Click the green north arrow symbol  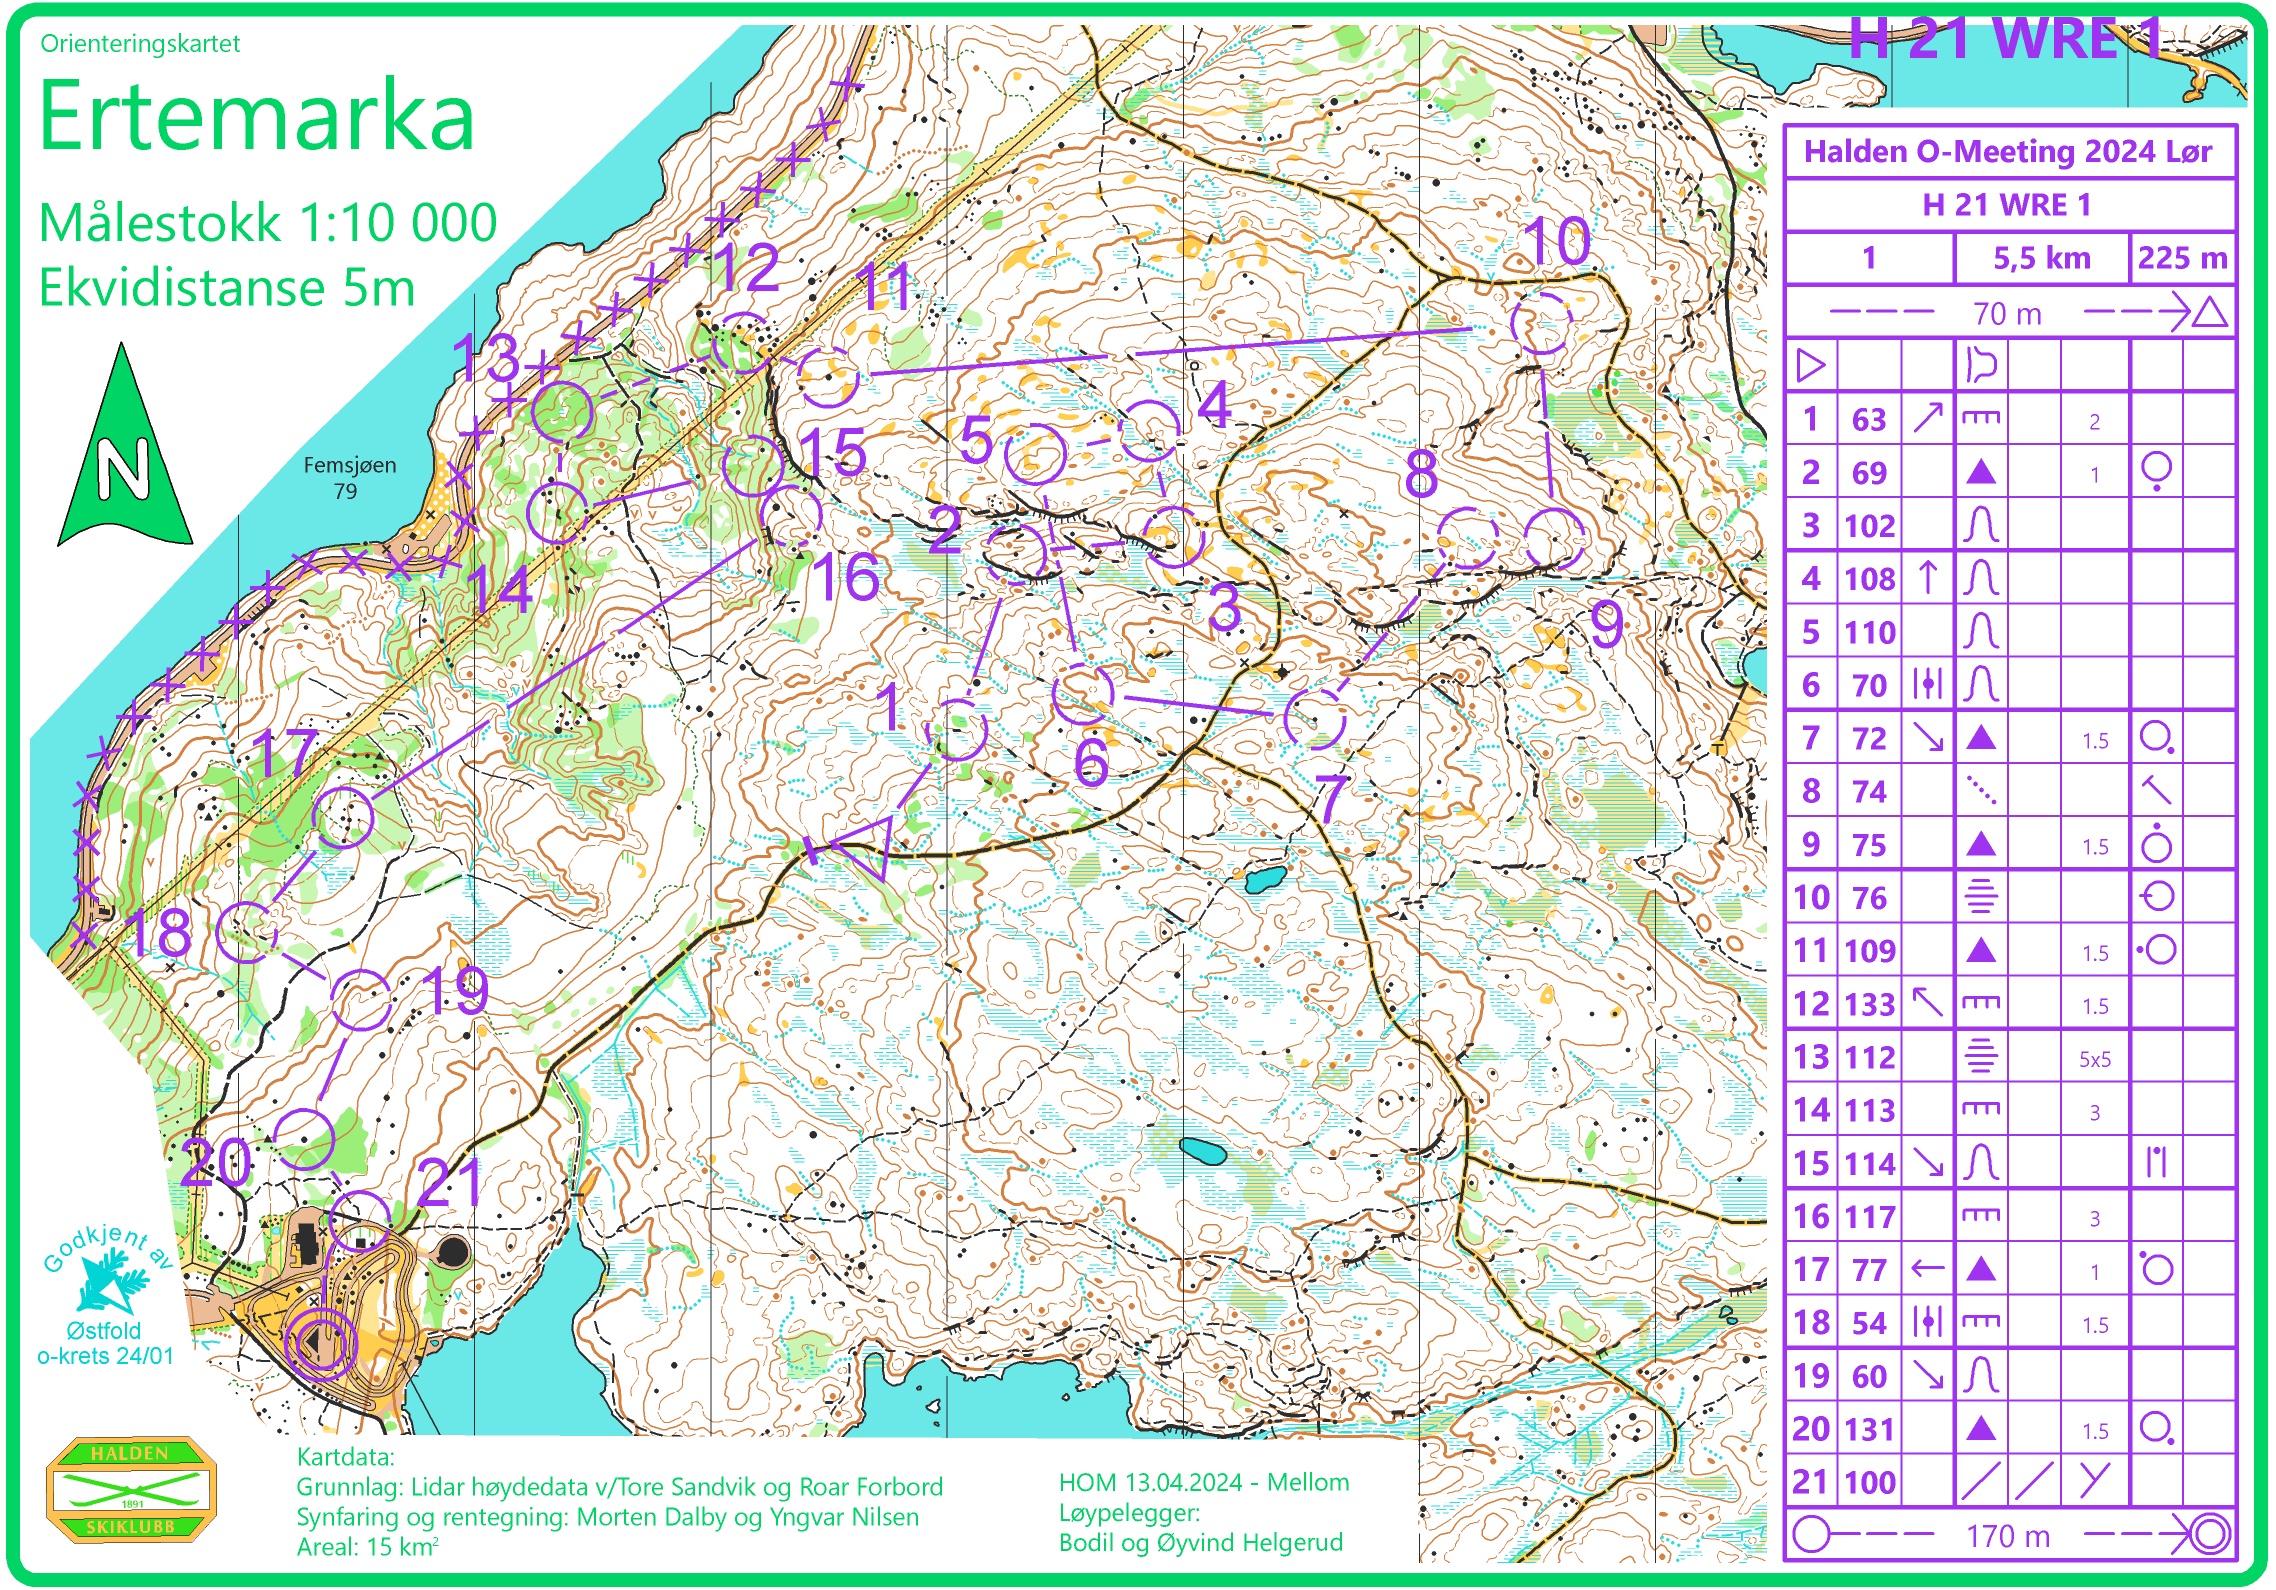(124, 445)
